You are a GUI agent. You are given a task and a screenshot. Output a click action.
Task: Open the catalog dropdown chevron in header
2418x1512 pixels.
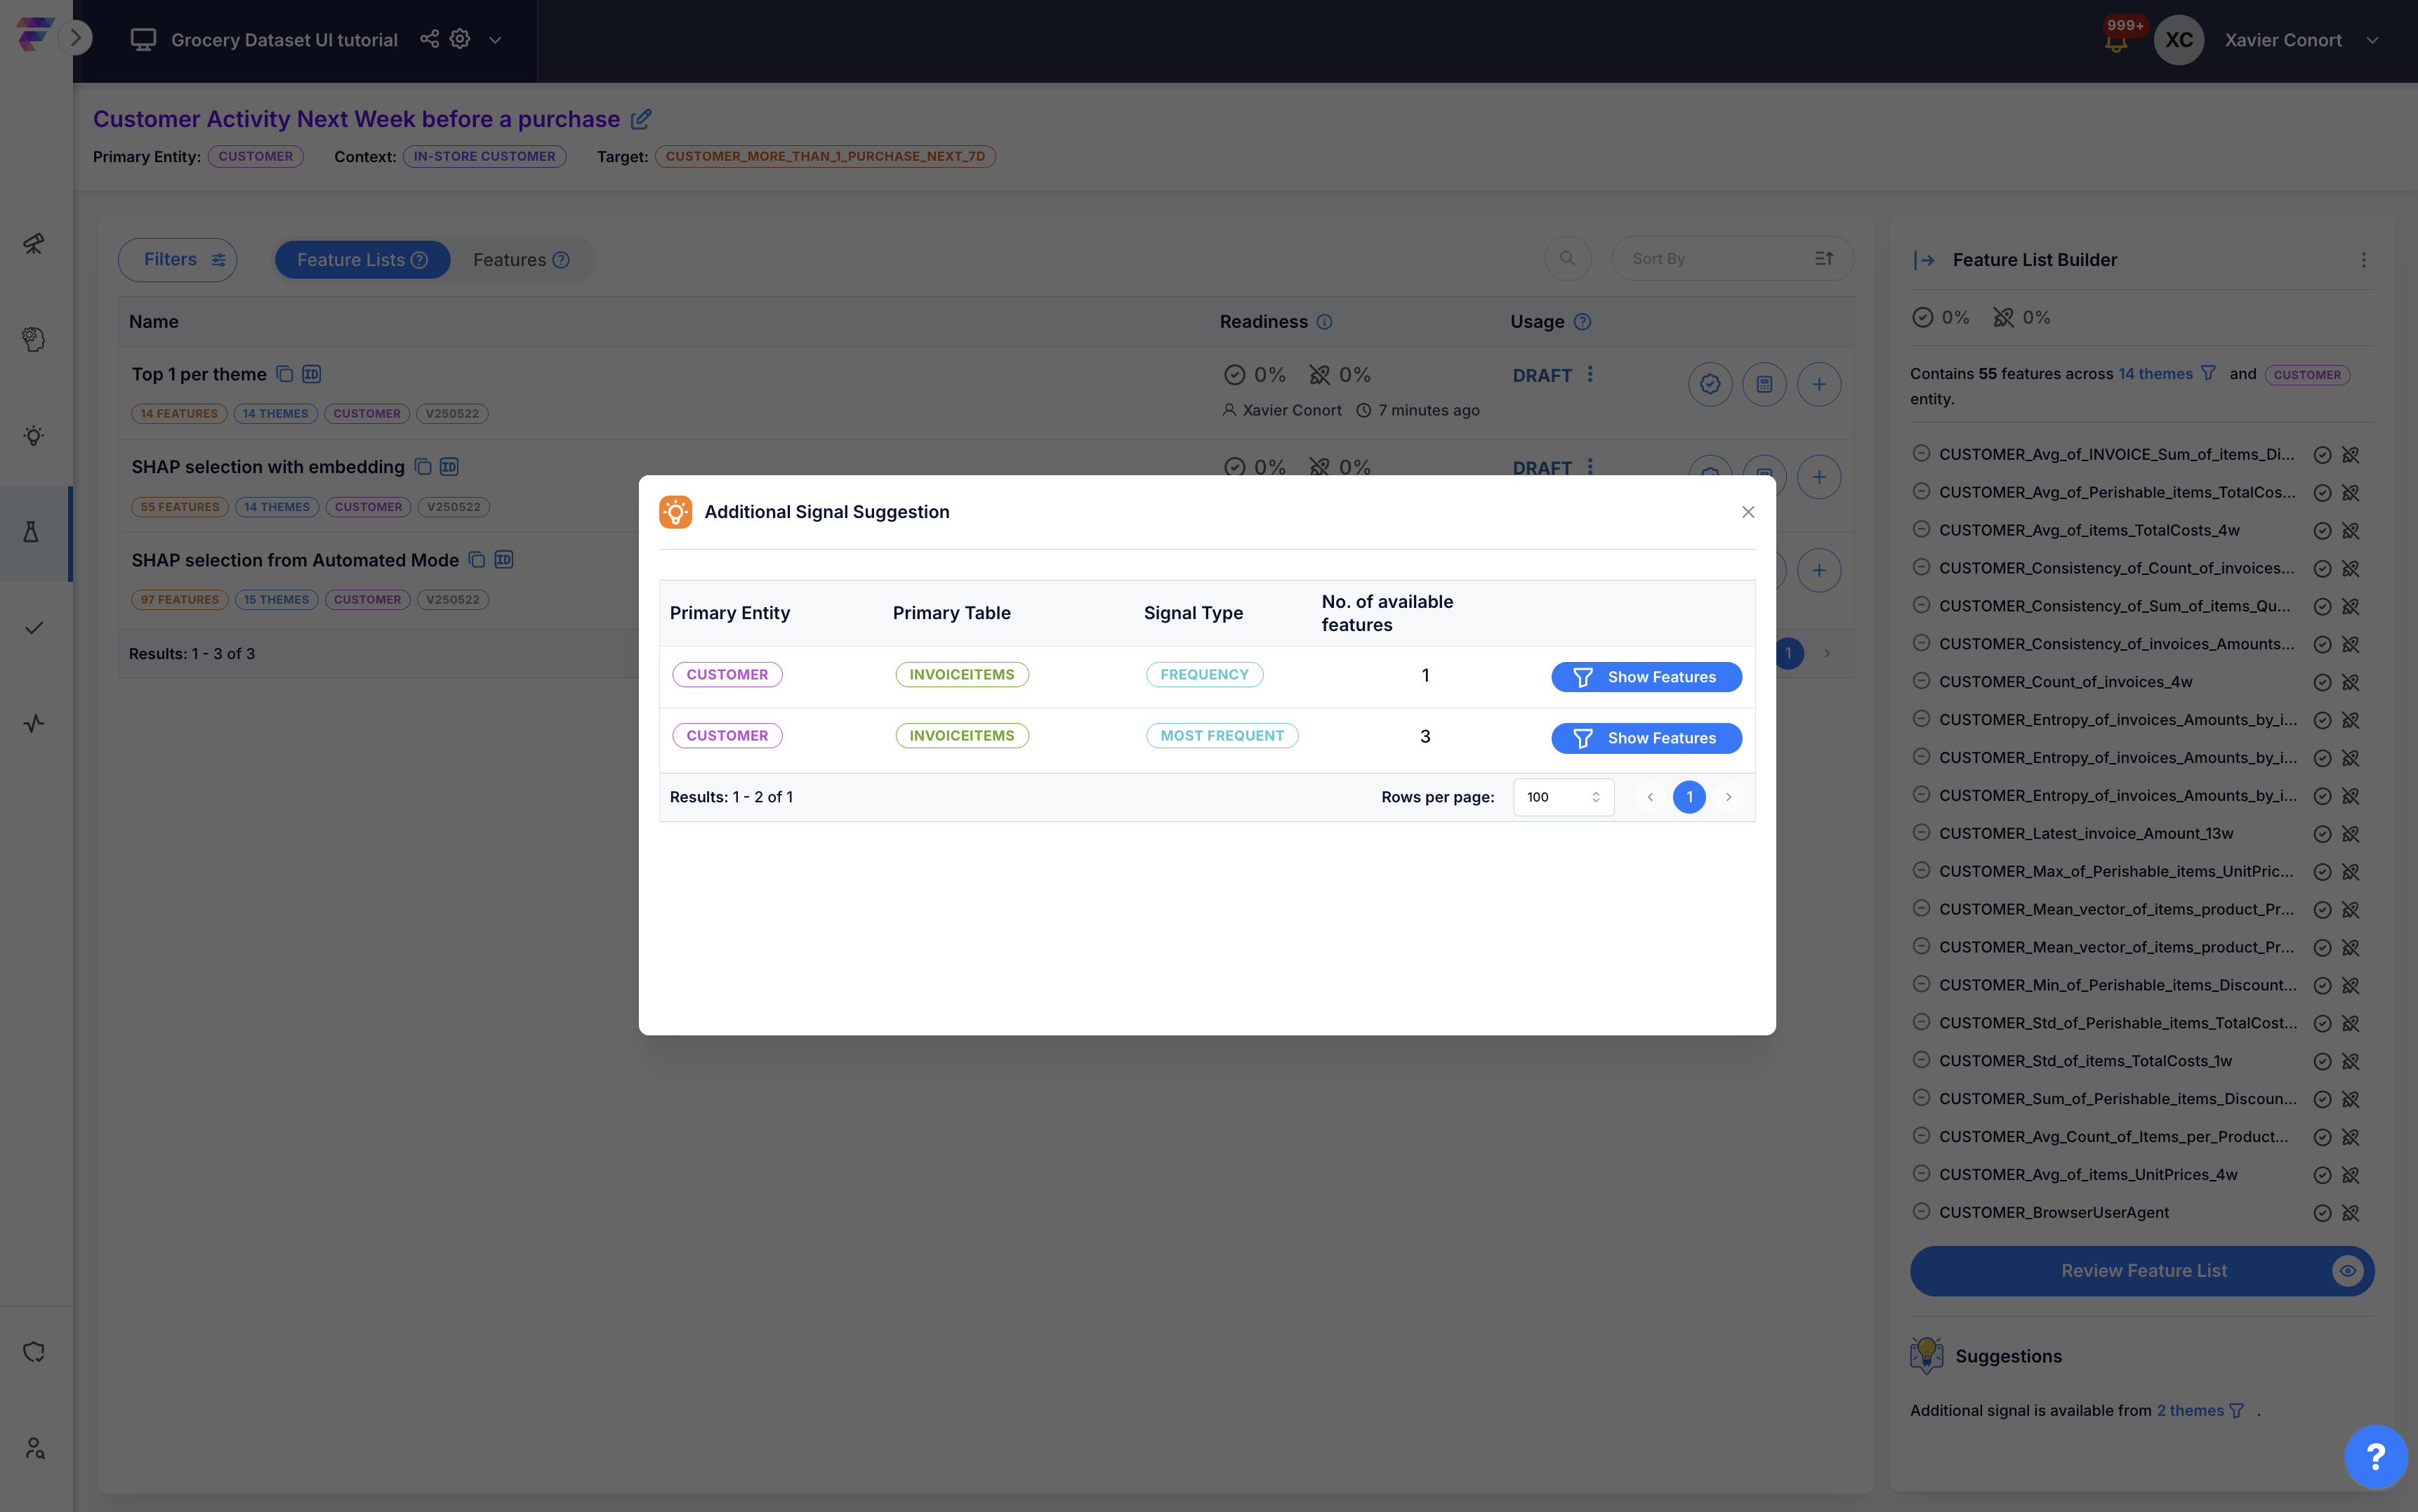495,40
